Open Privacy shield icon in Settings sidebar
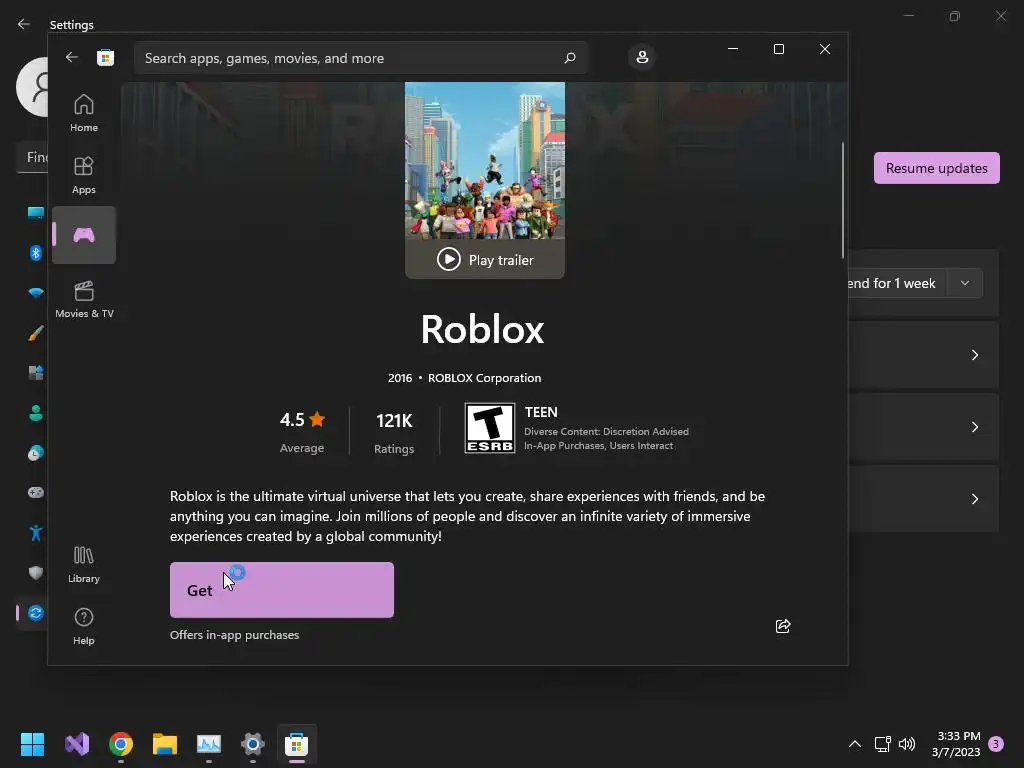1024x768 pixels. tap(36, 573)
